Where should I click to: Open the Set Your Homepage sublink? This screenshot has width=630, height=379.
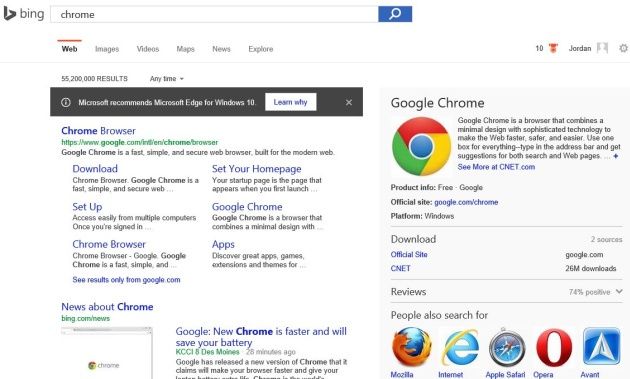coord(257,169)
